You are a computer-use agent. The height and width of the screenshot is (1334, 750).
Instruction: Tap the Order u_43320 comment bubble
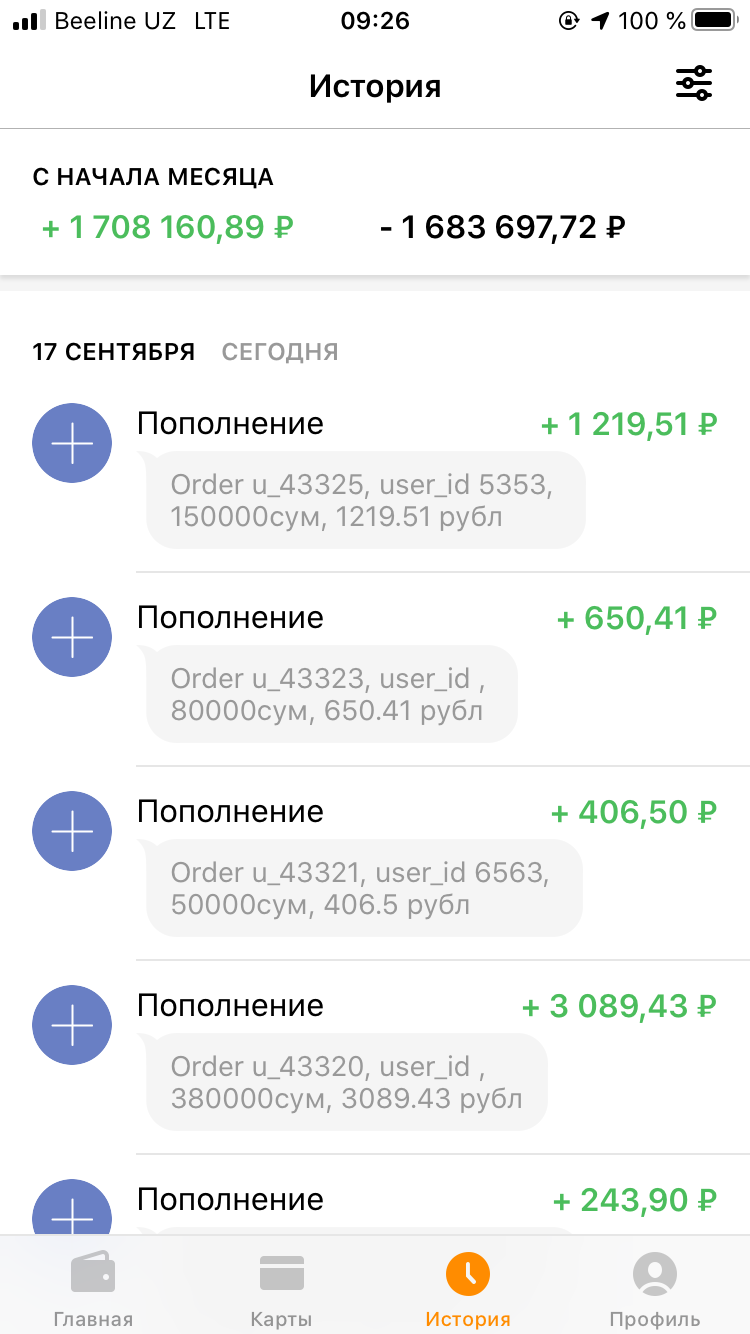pyautogui.click(x=347, y=1083)
